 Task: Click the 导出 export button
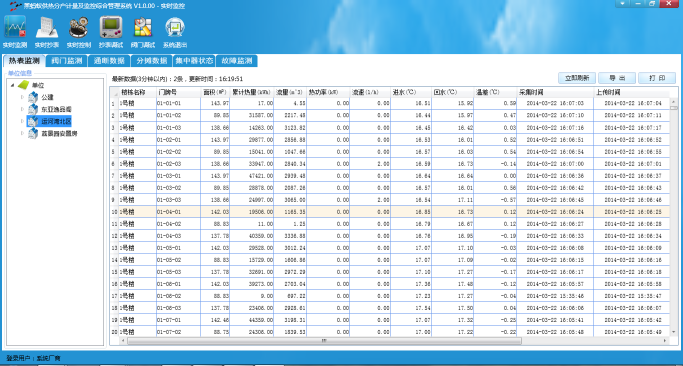tap(617, 78)
